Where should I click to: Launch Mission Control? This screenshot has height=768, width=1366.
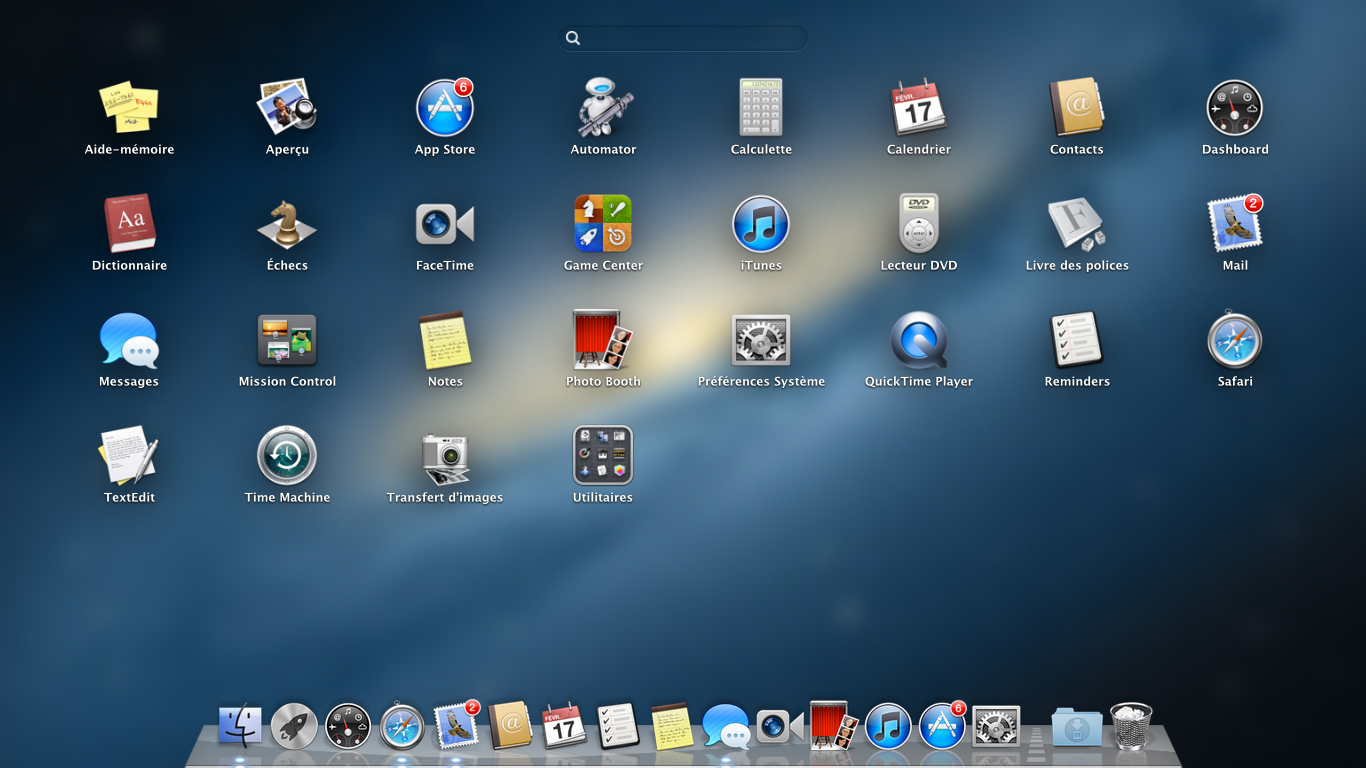[287, 340]
